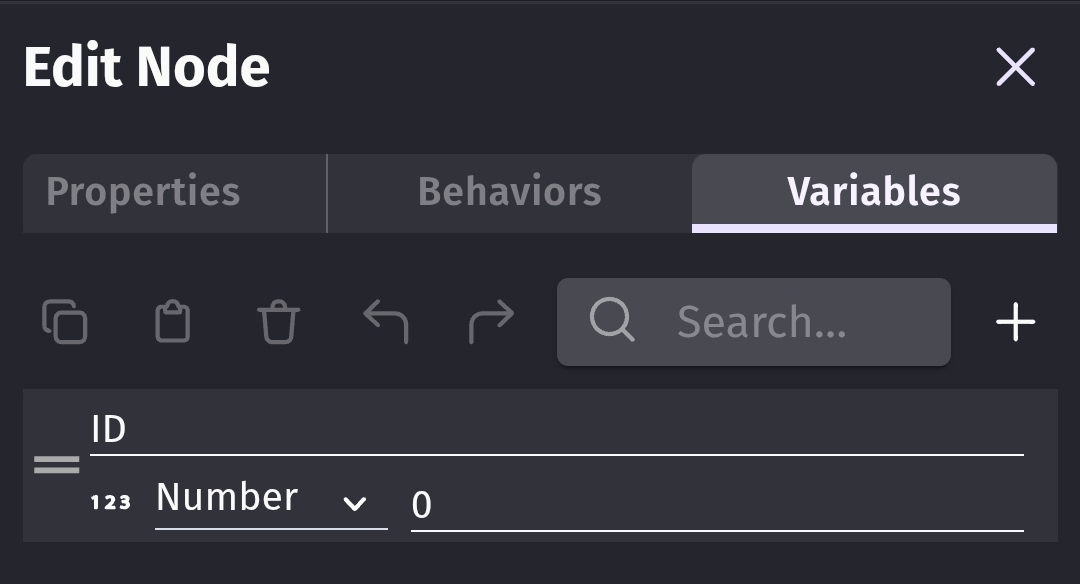
Task: Open the Behaviors tab
Action: tap(509, 192)
